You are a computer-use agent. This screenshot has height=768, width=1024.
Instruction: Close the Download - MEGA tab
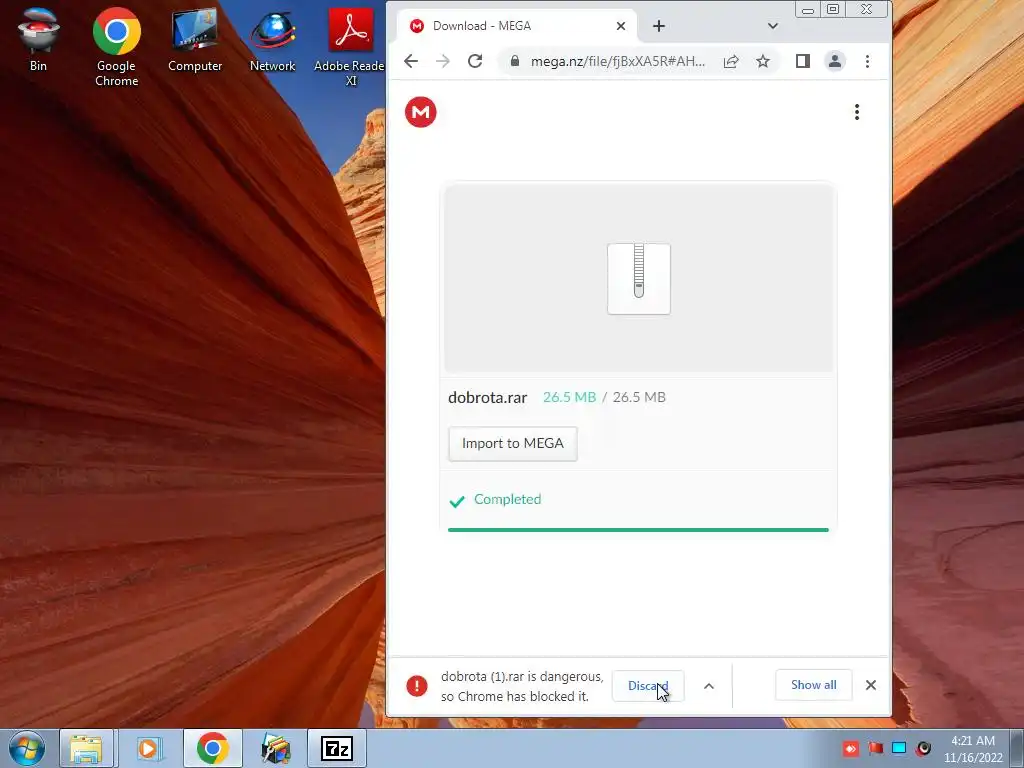[620, 26]
